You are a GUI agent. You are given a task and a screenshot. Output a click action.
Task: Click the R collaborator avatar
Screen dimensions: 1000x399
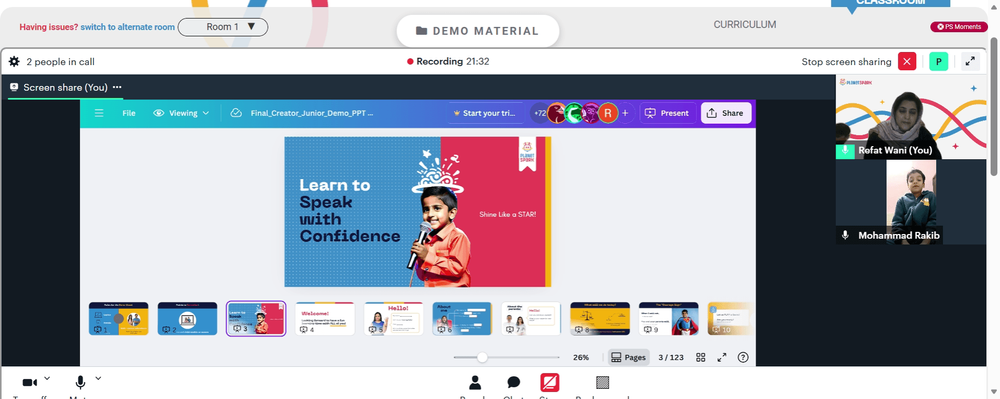click(608, 113)
